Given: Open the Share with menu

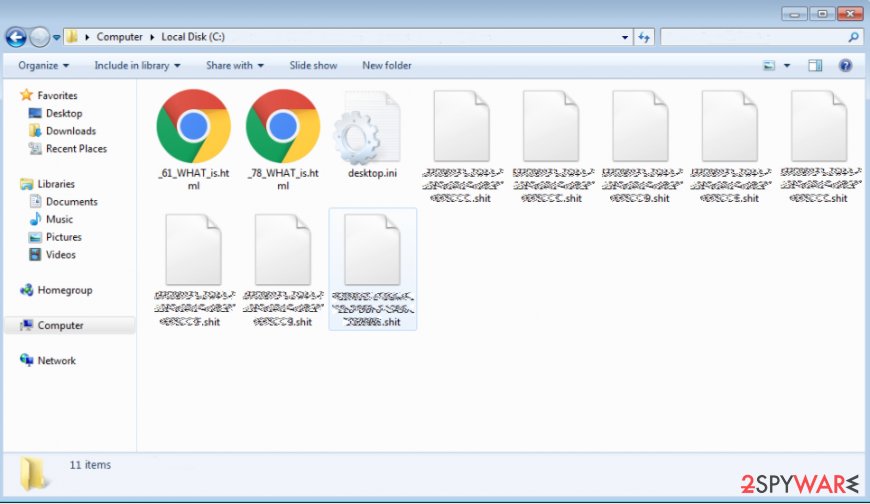Looking at the screenshot, I should [235, 65].
